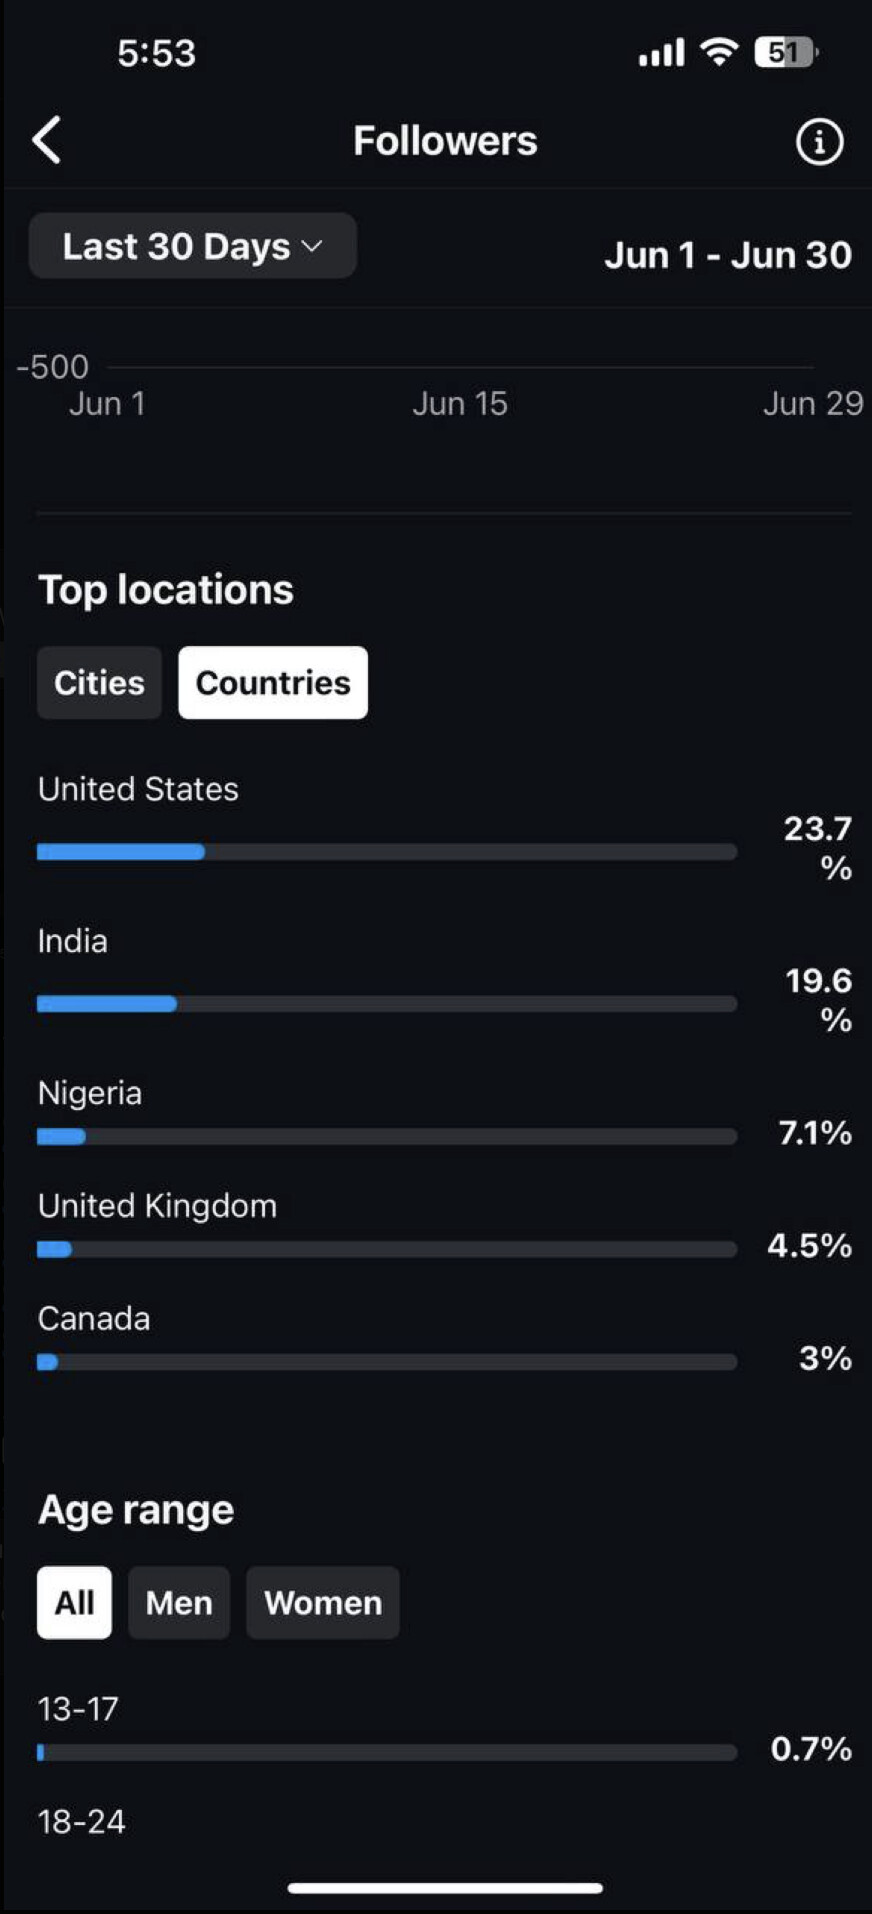Tap the Nigeria country label
The image size is (872, 1914).
click(x=90, y=1093)
